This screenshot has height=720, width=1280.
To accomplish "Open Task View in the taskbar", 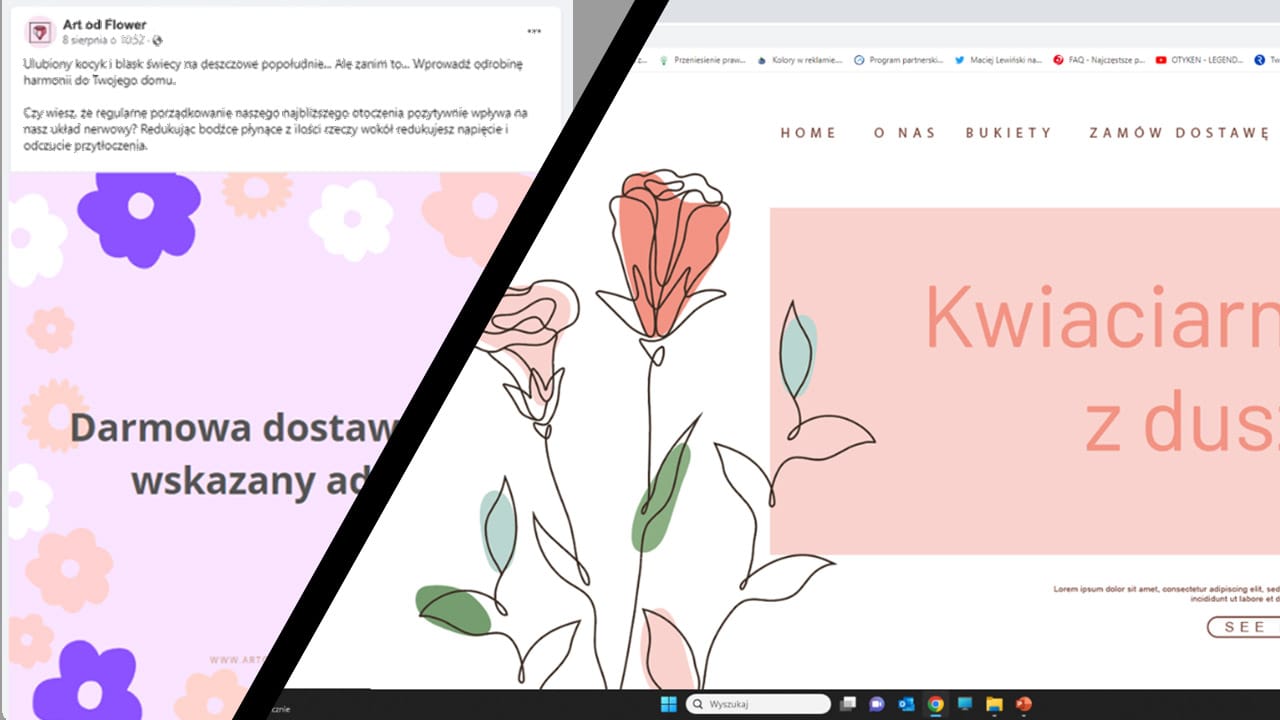I will click(x=848, y=704).
